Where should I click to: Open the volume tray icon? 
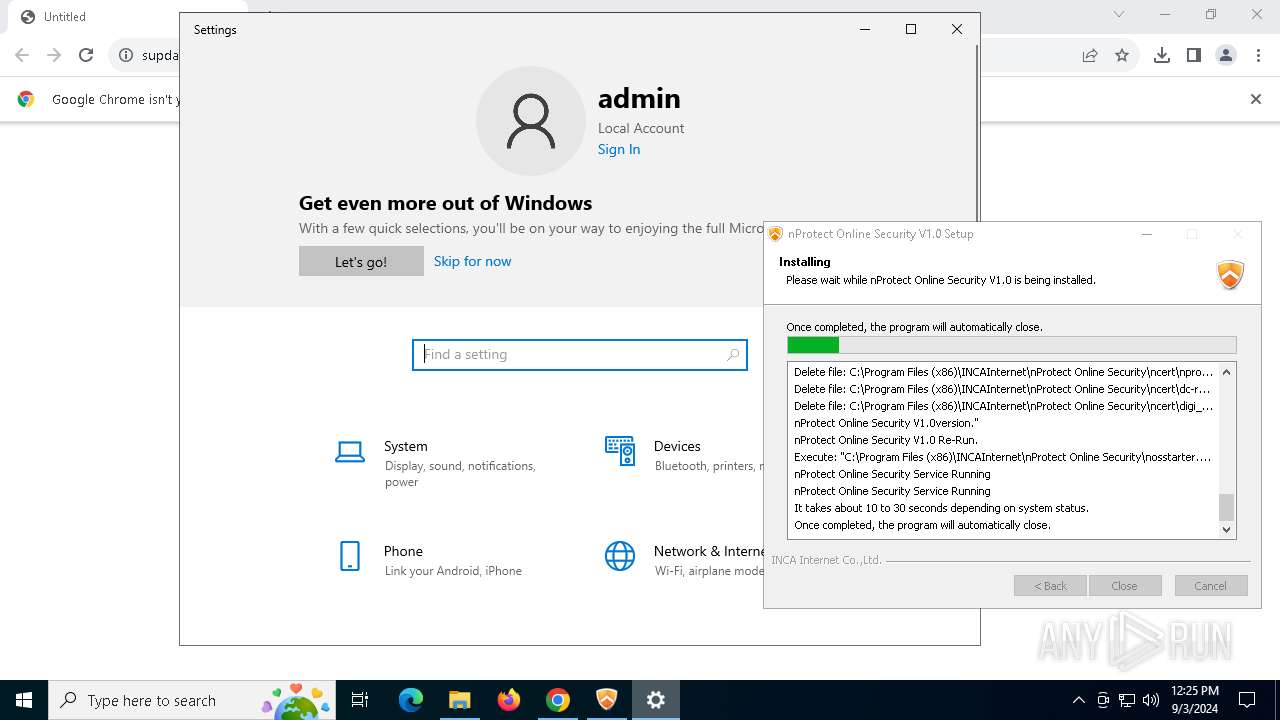coord(1151,700)
